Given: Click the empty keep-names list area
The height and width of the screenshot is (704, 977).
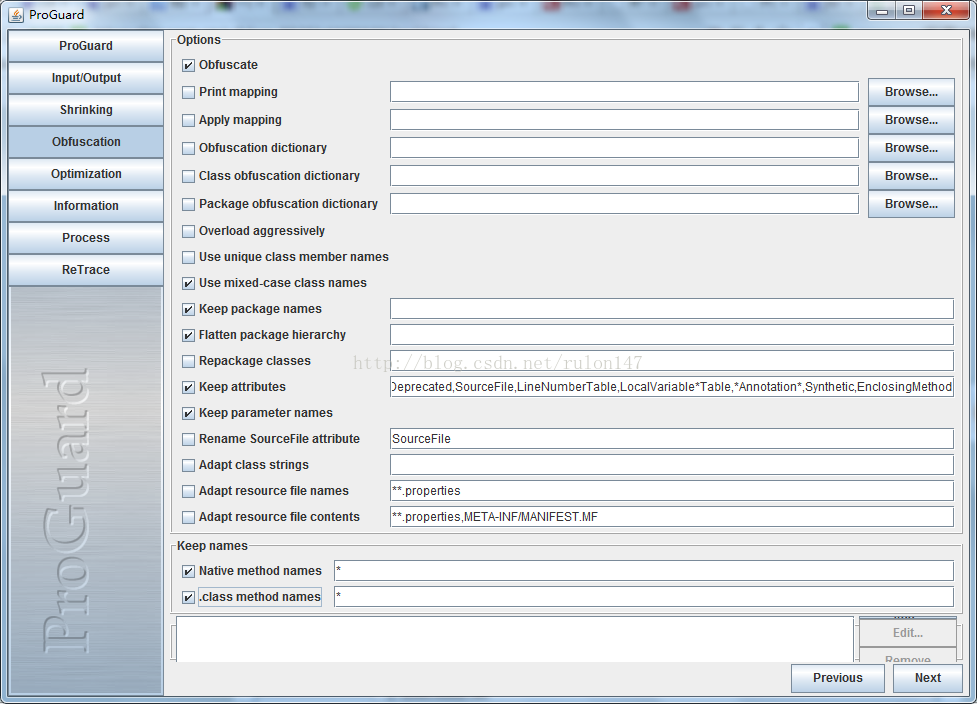Looking at the screenshot, I should pyautogui.click(x=515, y=639).
